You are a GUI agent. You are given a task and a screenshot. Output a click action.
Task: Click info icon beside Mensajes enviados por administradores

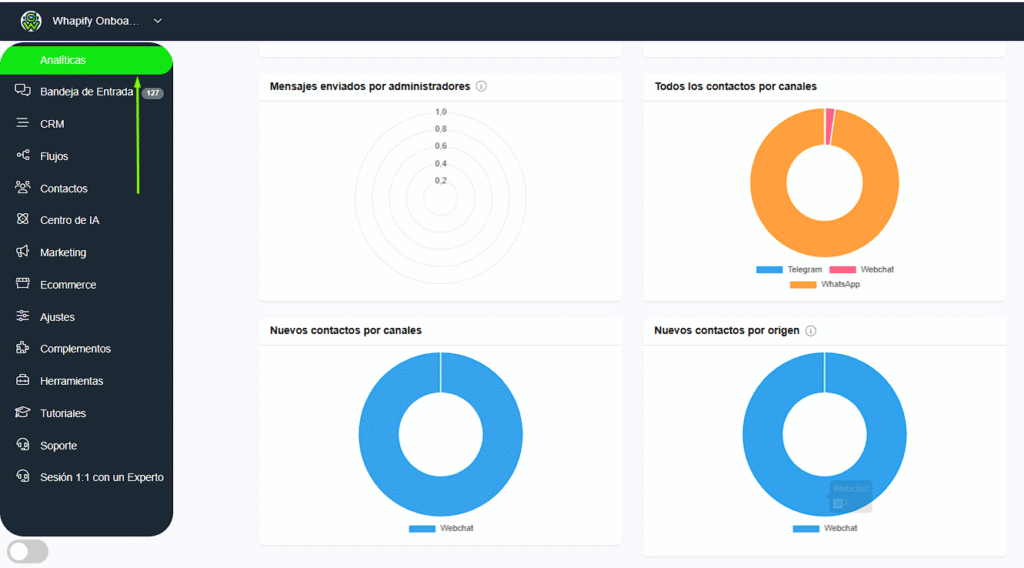tap(481, 87)
